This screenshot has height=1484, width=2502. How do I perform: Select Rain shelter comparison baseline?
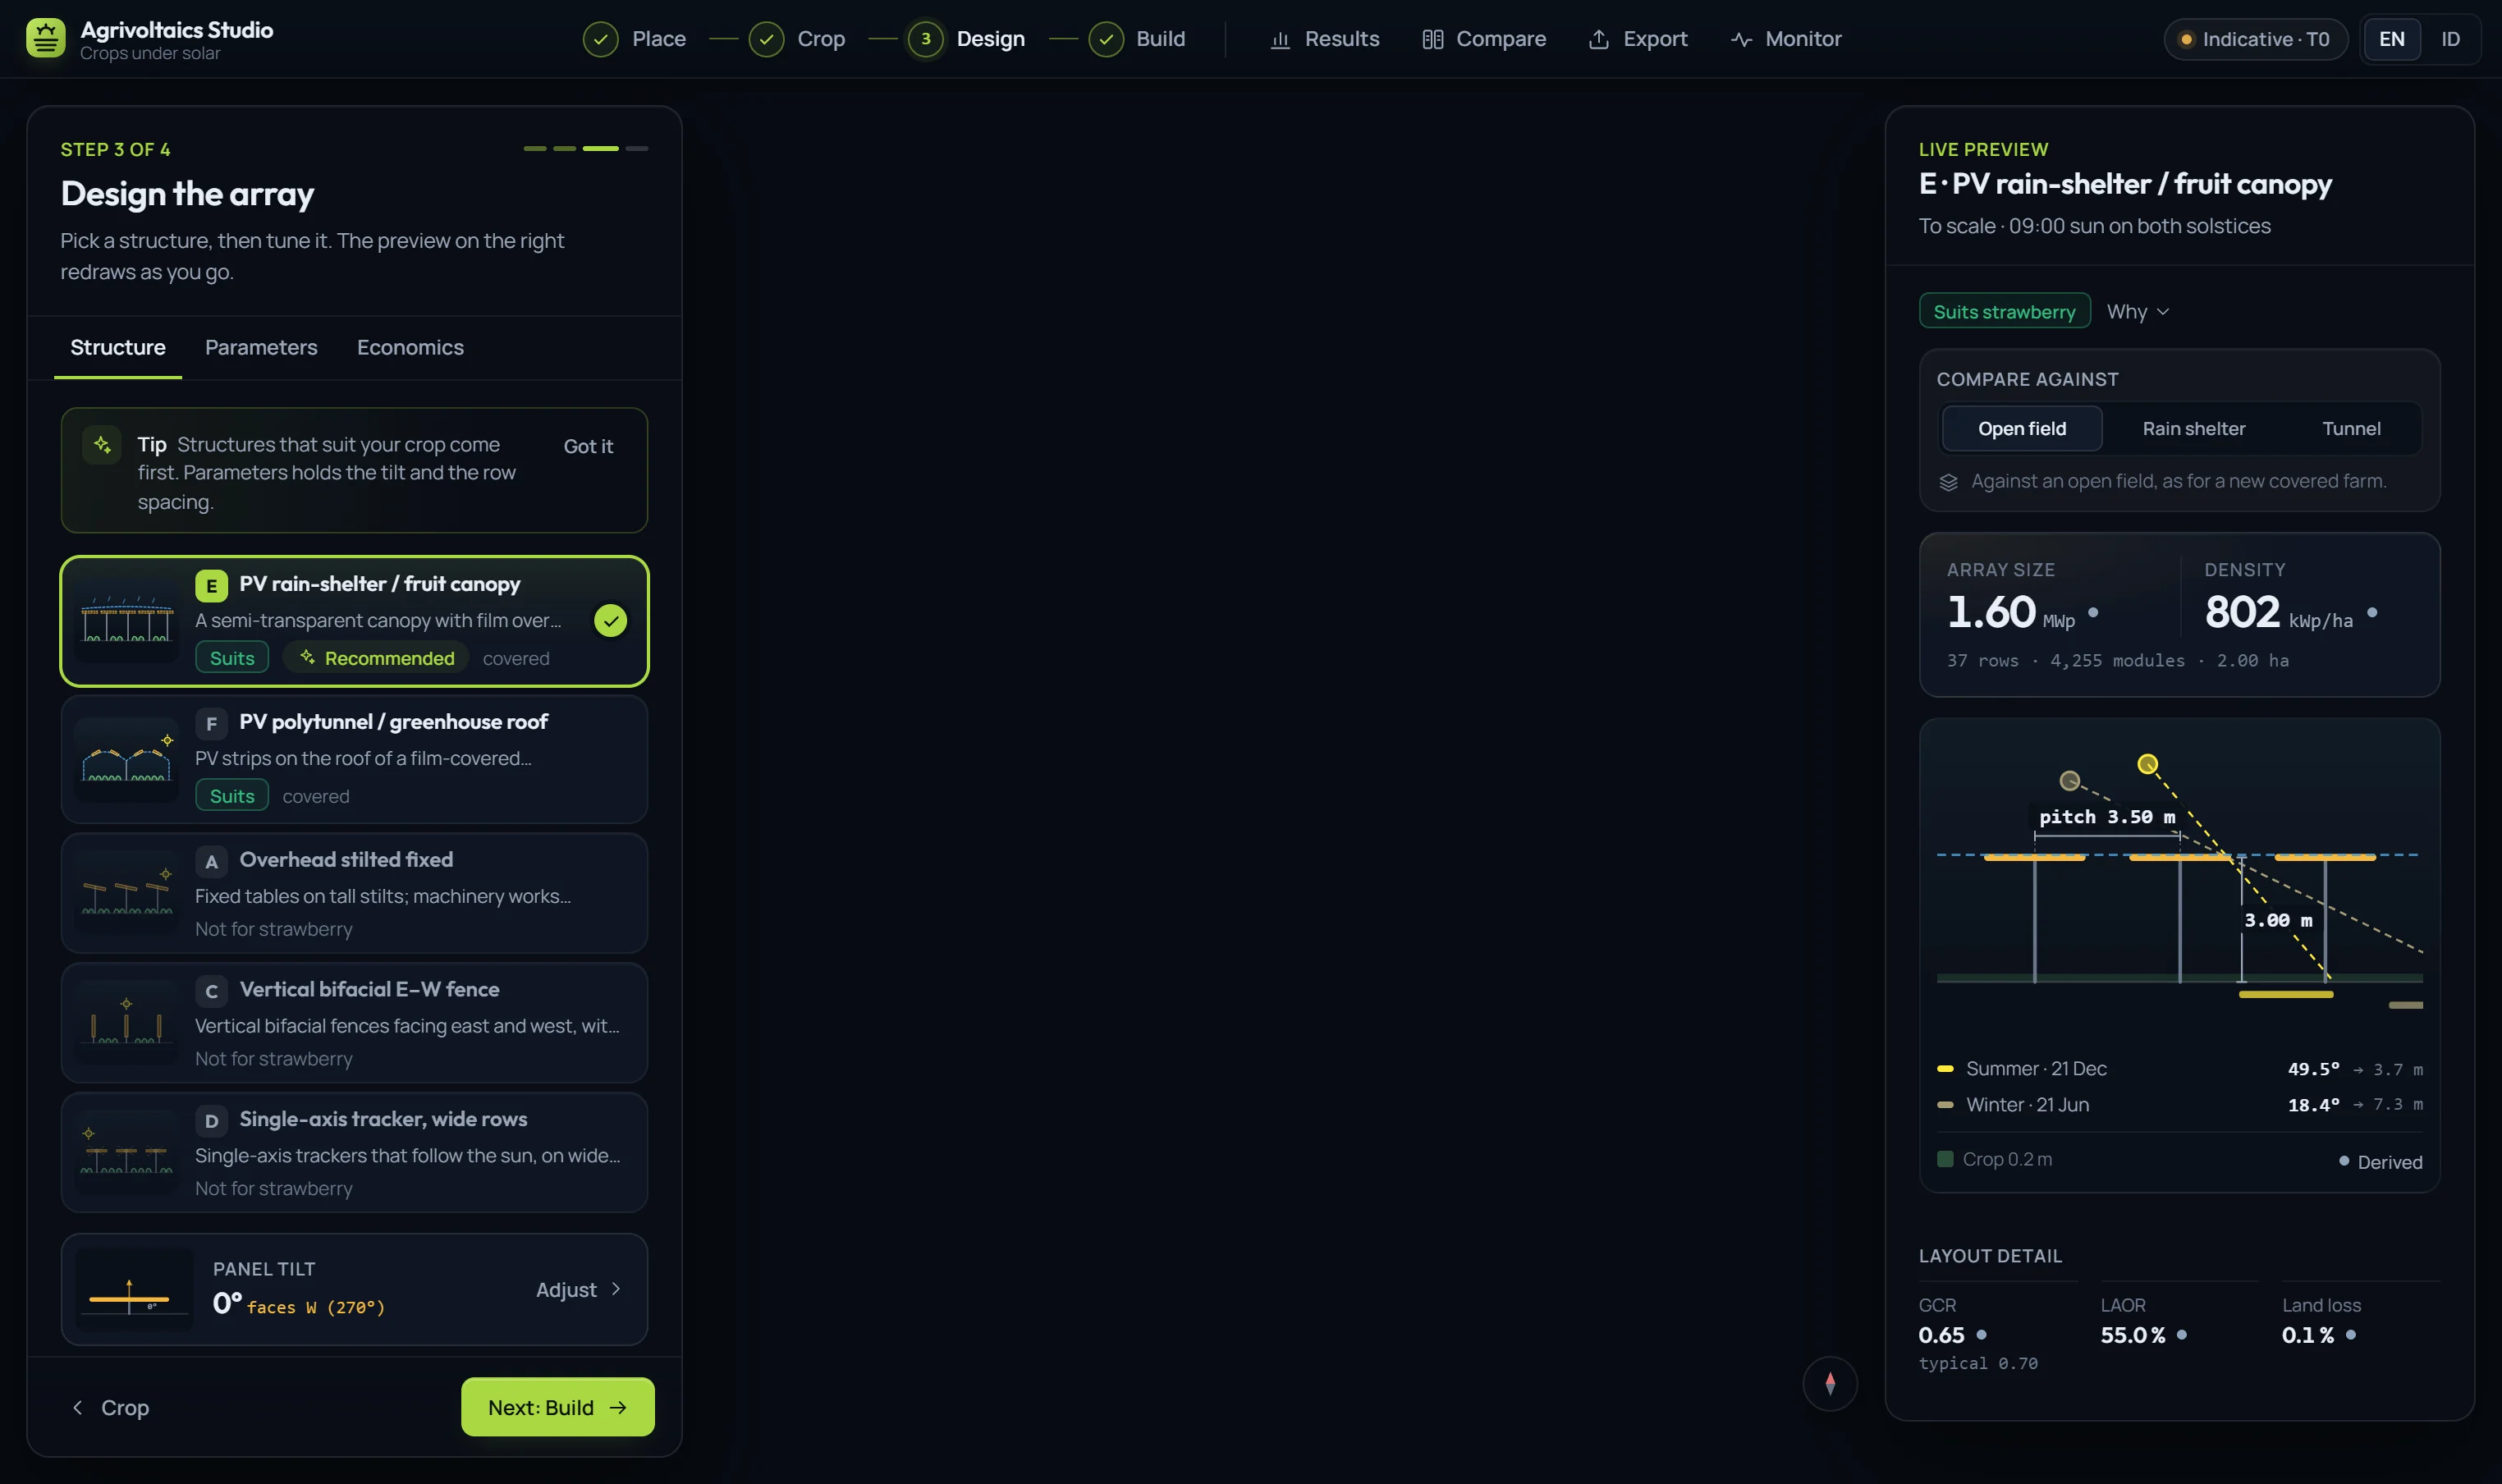pos(2193,429)
